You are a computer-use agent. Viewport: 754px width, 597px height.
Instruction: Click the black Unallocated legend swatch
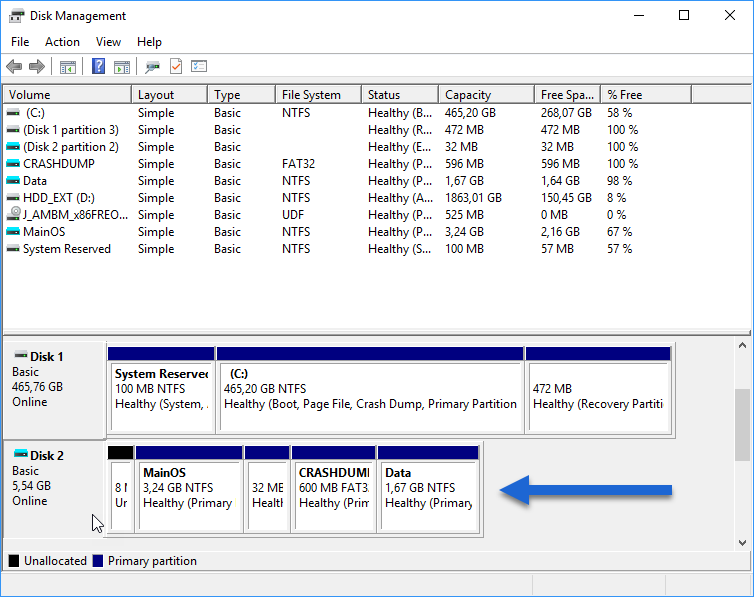pyautogui.click(x=14, y=561)
